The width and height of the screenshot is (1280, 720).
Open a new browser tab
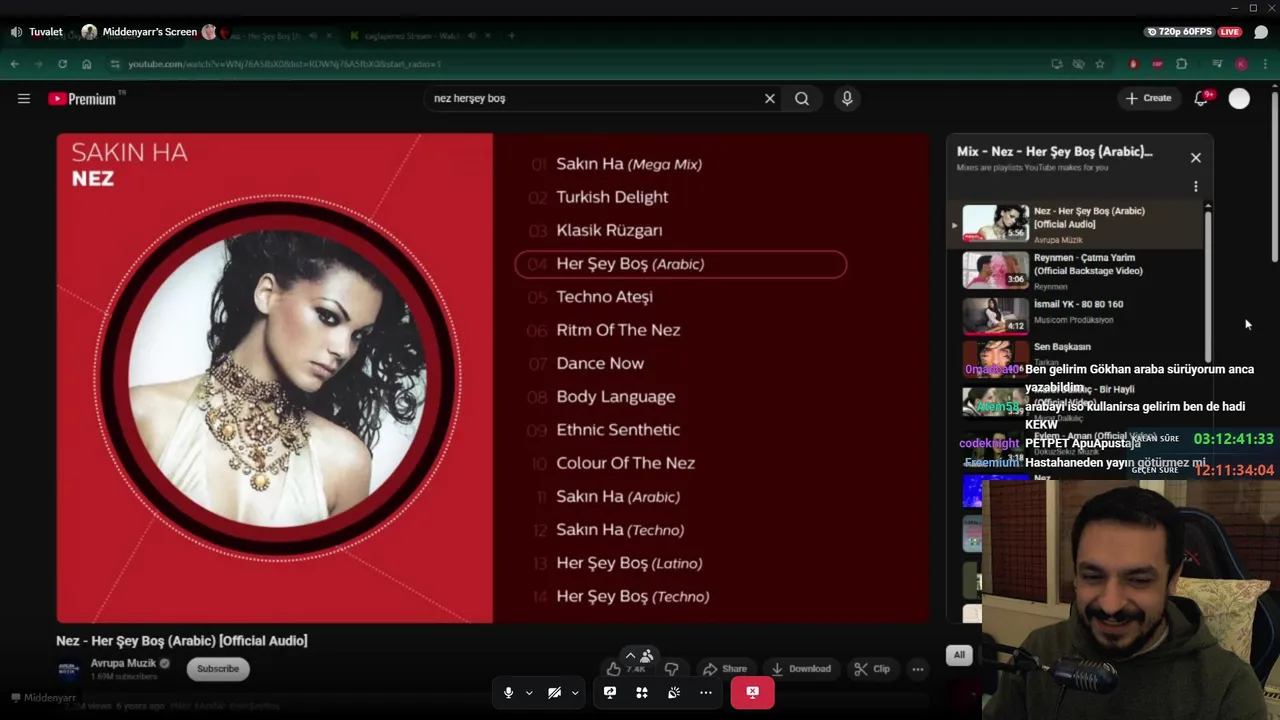[x=511, y=36]
